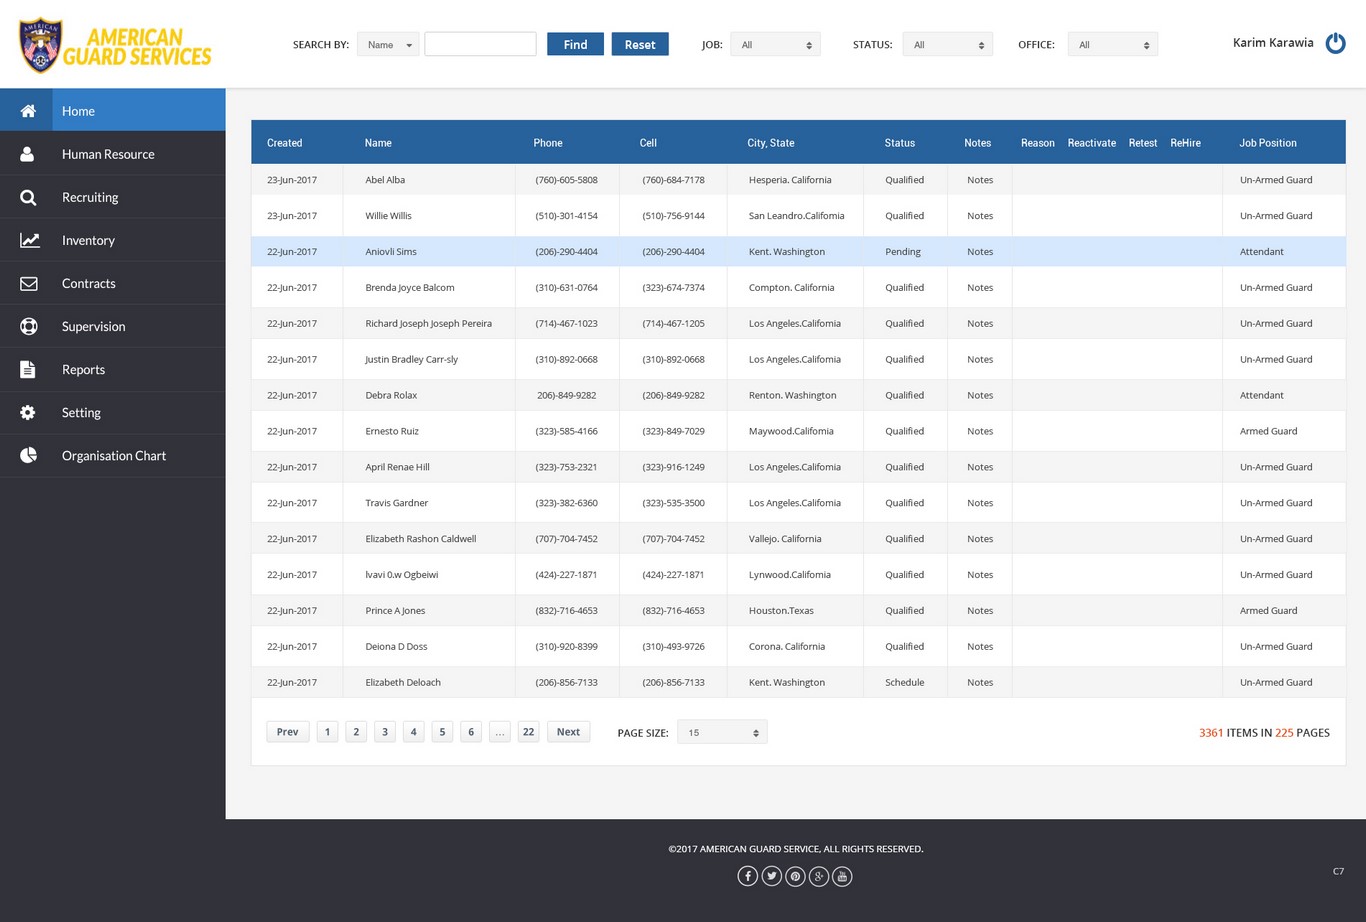Viewport: 1366px width, 922px height.
Task: Click the search text input field
Action: [x=480, y=44]
